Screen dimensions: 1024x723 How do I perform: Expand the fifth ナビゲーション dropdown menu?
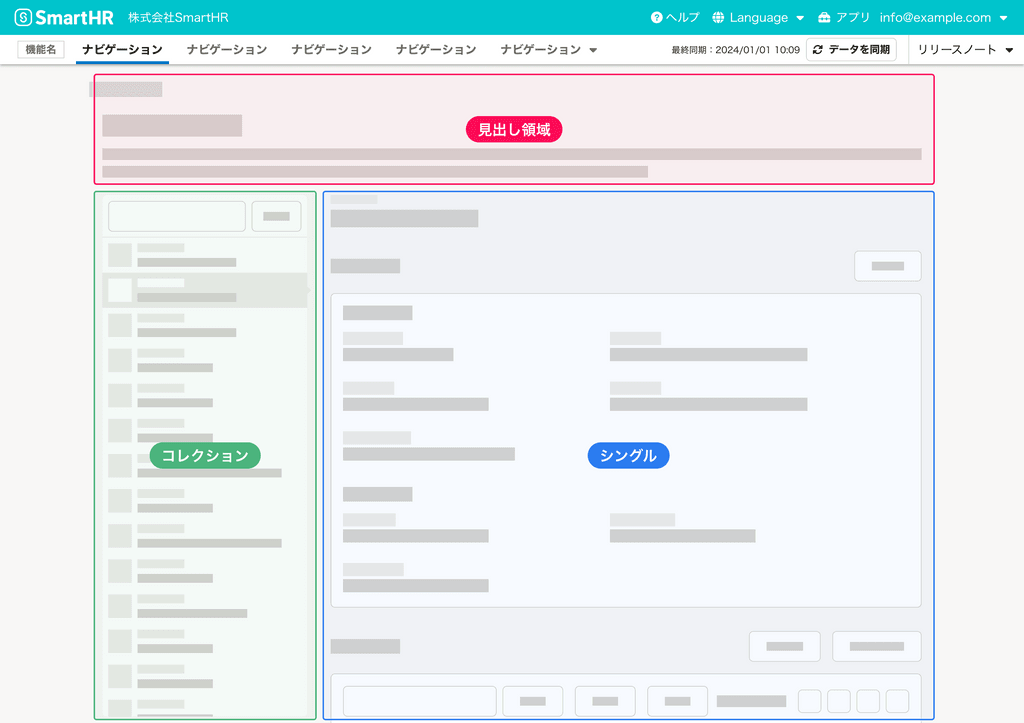click(548, 48)
